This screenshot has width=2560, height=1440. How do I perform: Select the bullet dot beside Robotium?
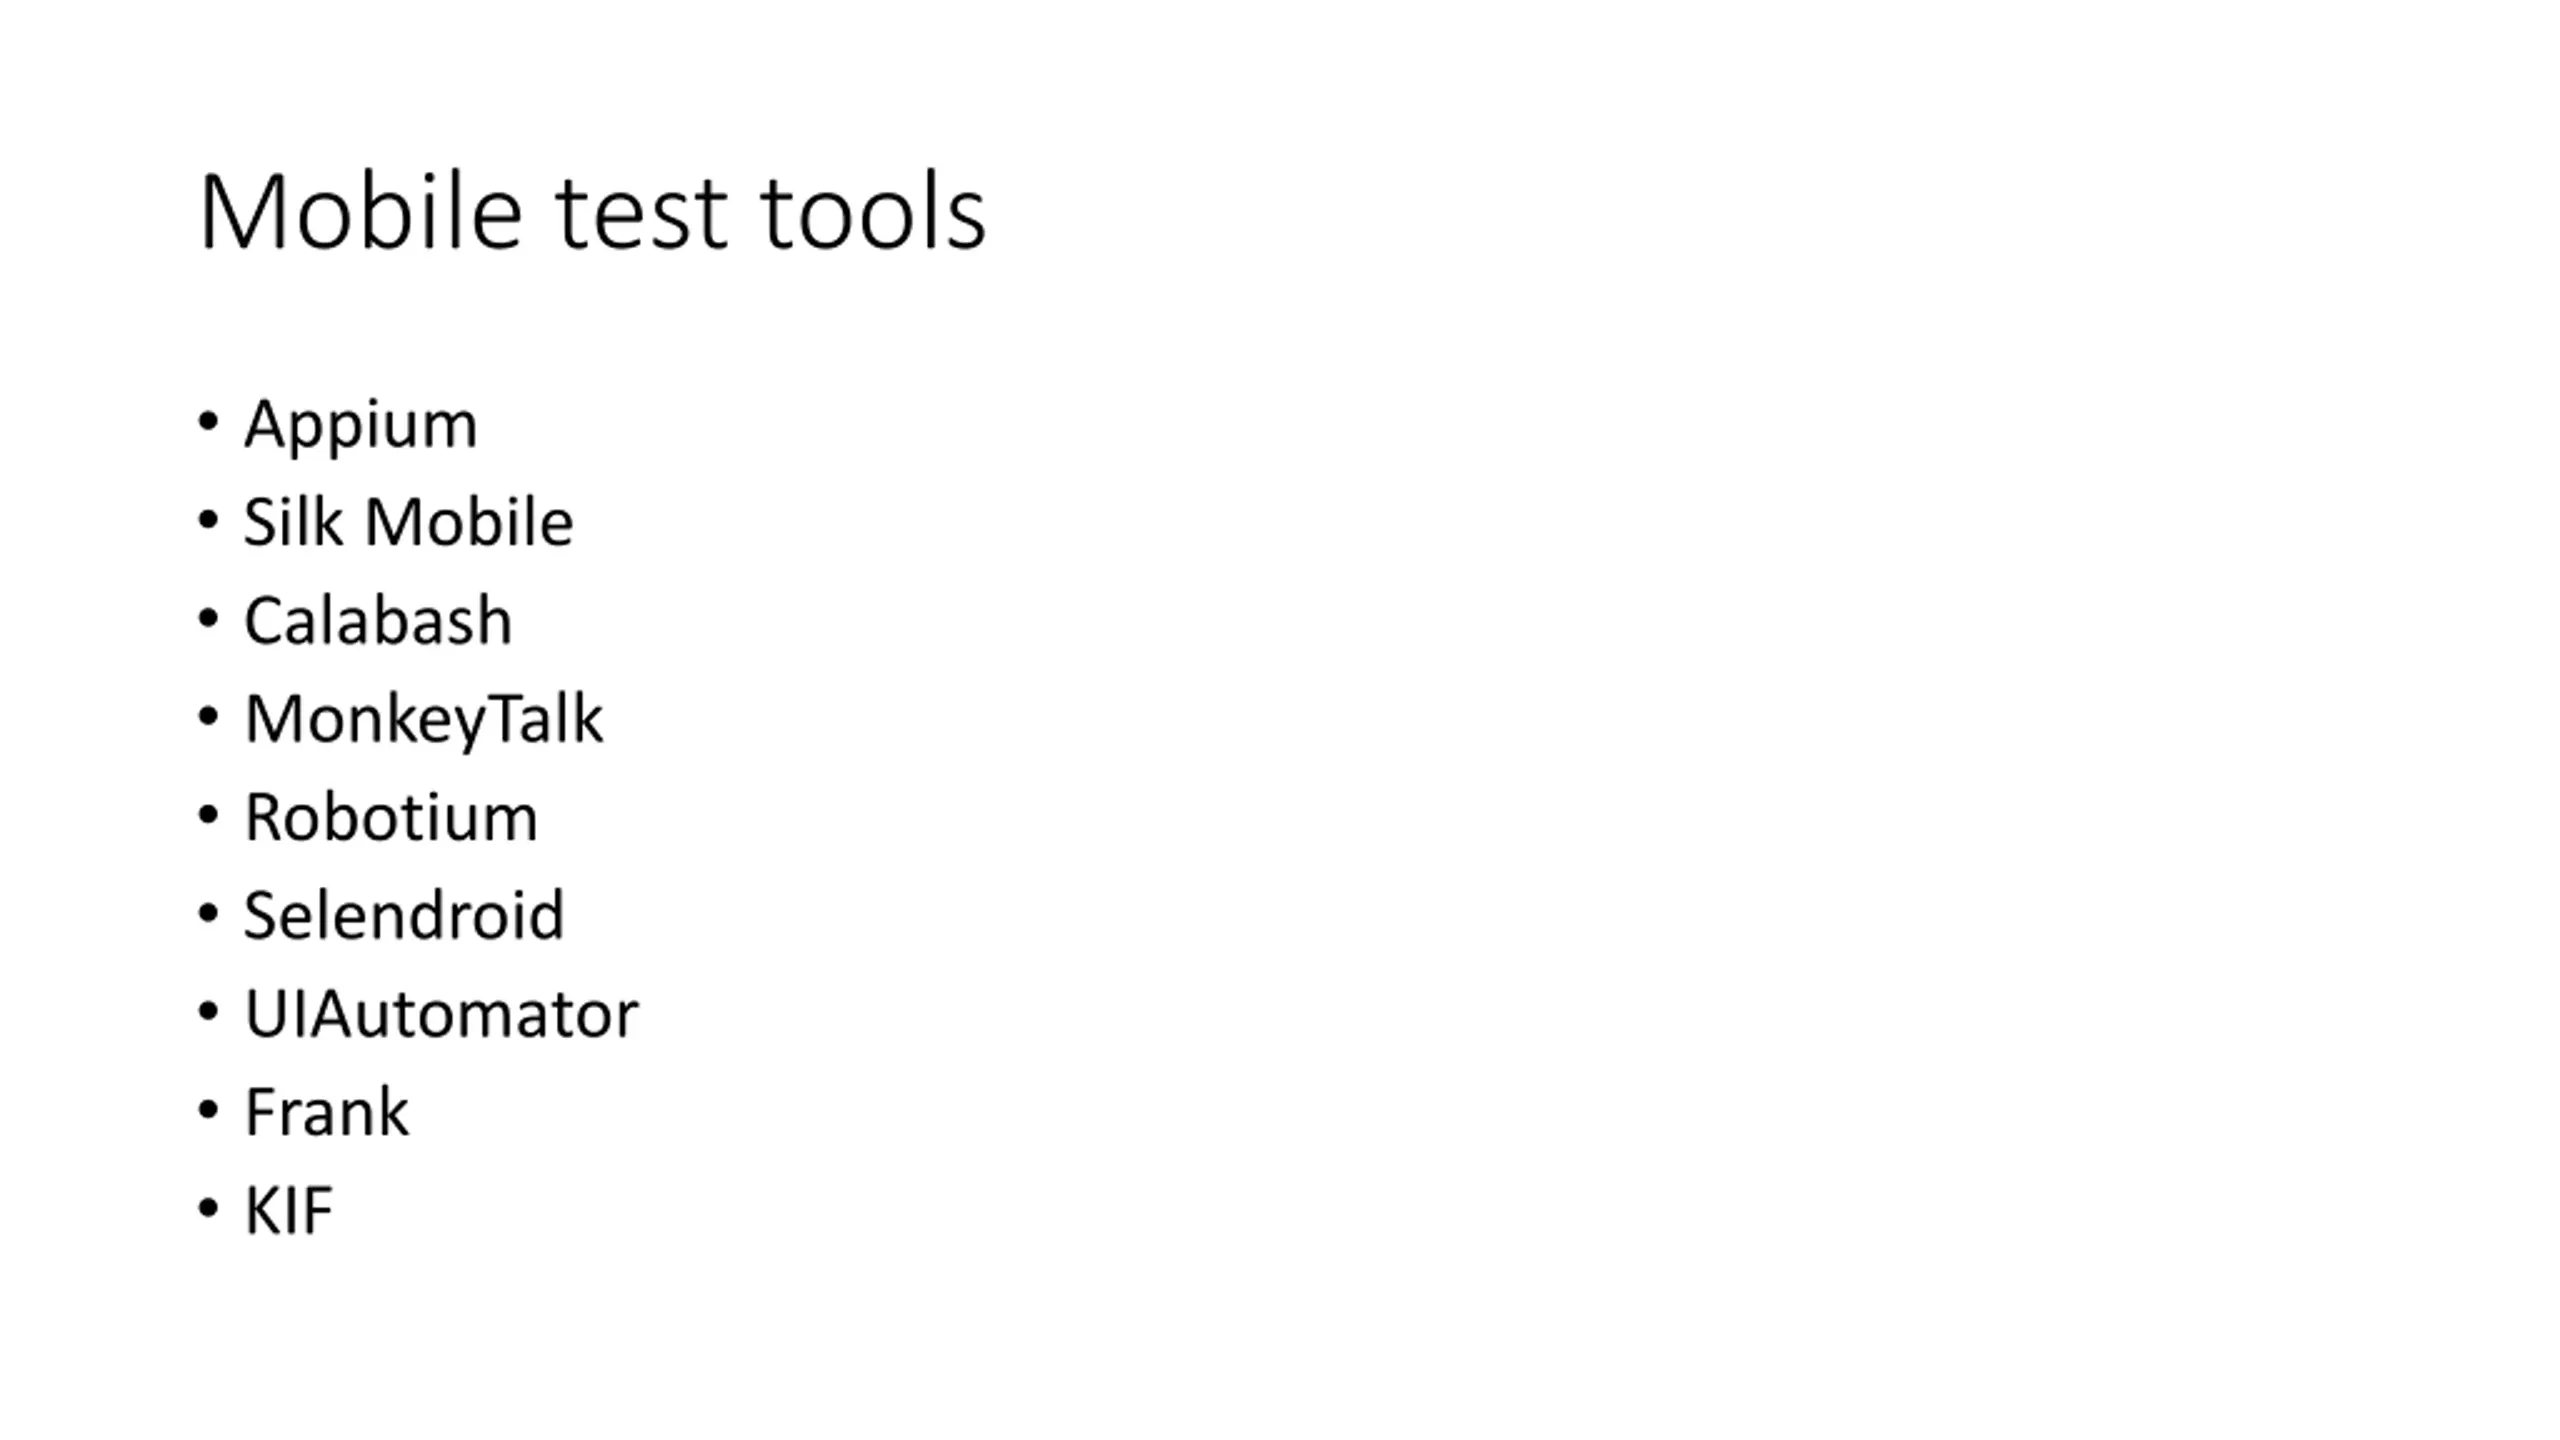208,815
